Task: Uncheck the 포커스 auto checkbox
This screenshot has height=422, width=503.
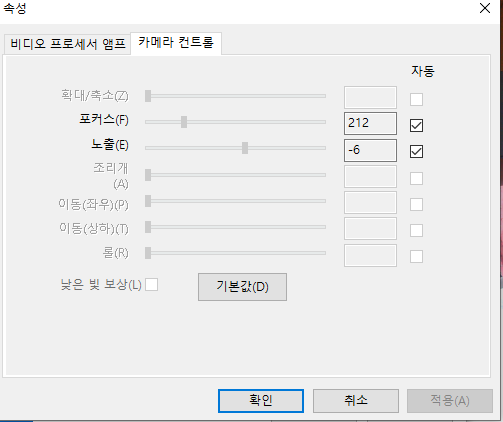Action: (416, 125)
